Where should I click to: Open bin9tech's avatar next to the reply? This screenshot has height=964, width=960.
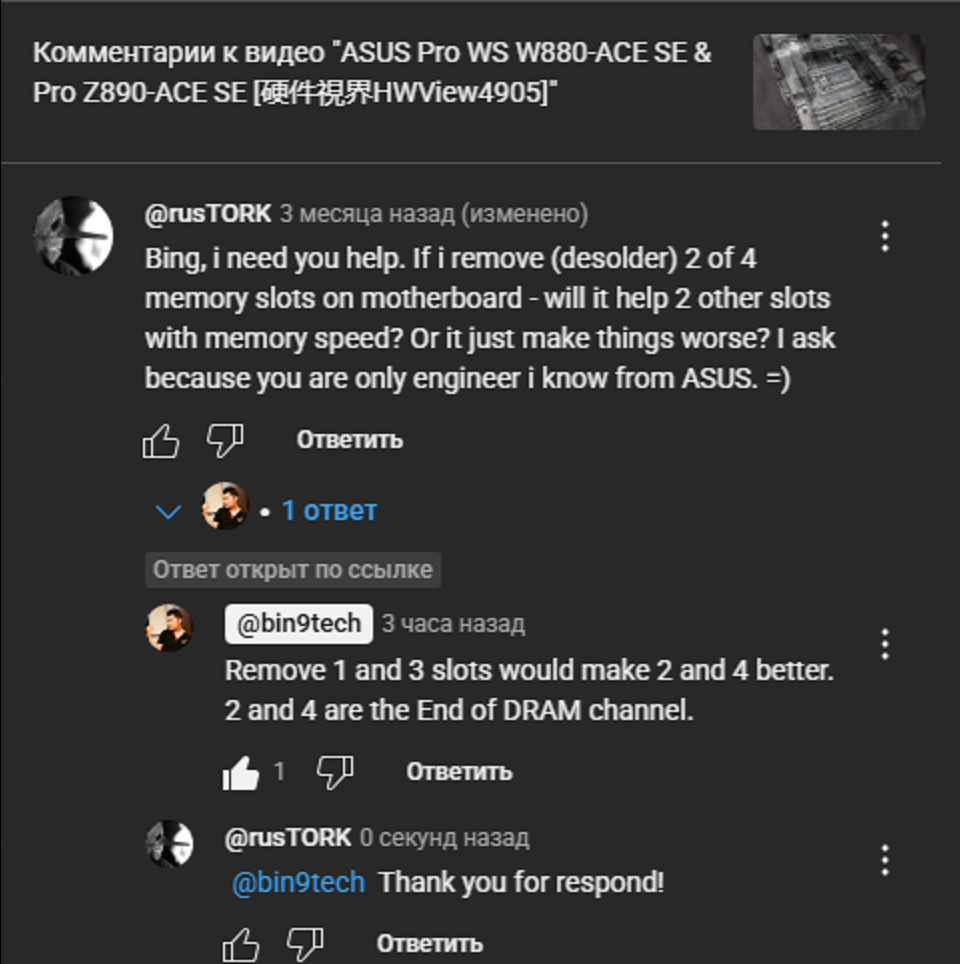(169, 628)
